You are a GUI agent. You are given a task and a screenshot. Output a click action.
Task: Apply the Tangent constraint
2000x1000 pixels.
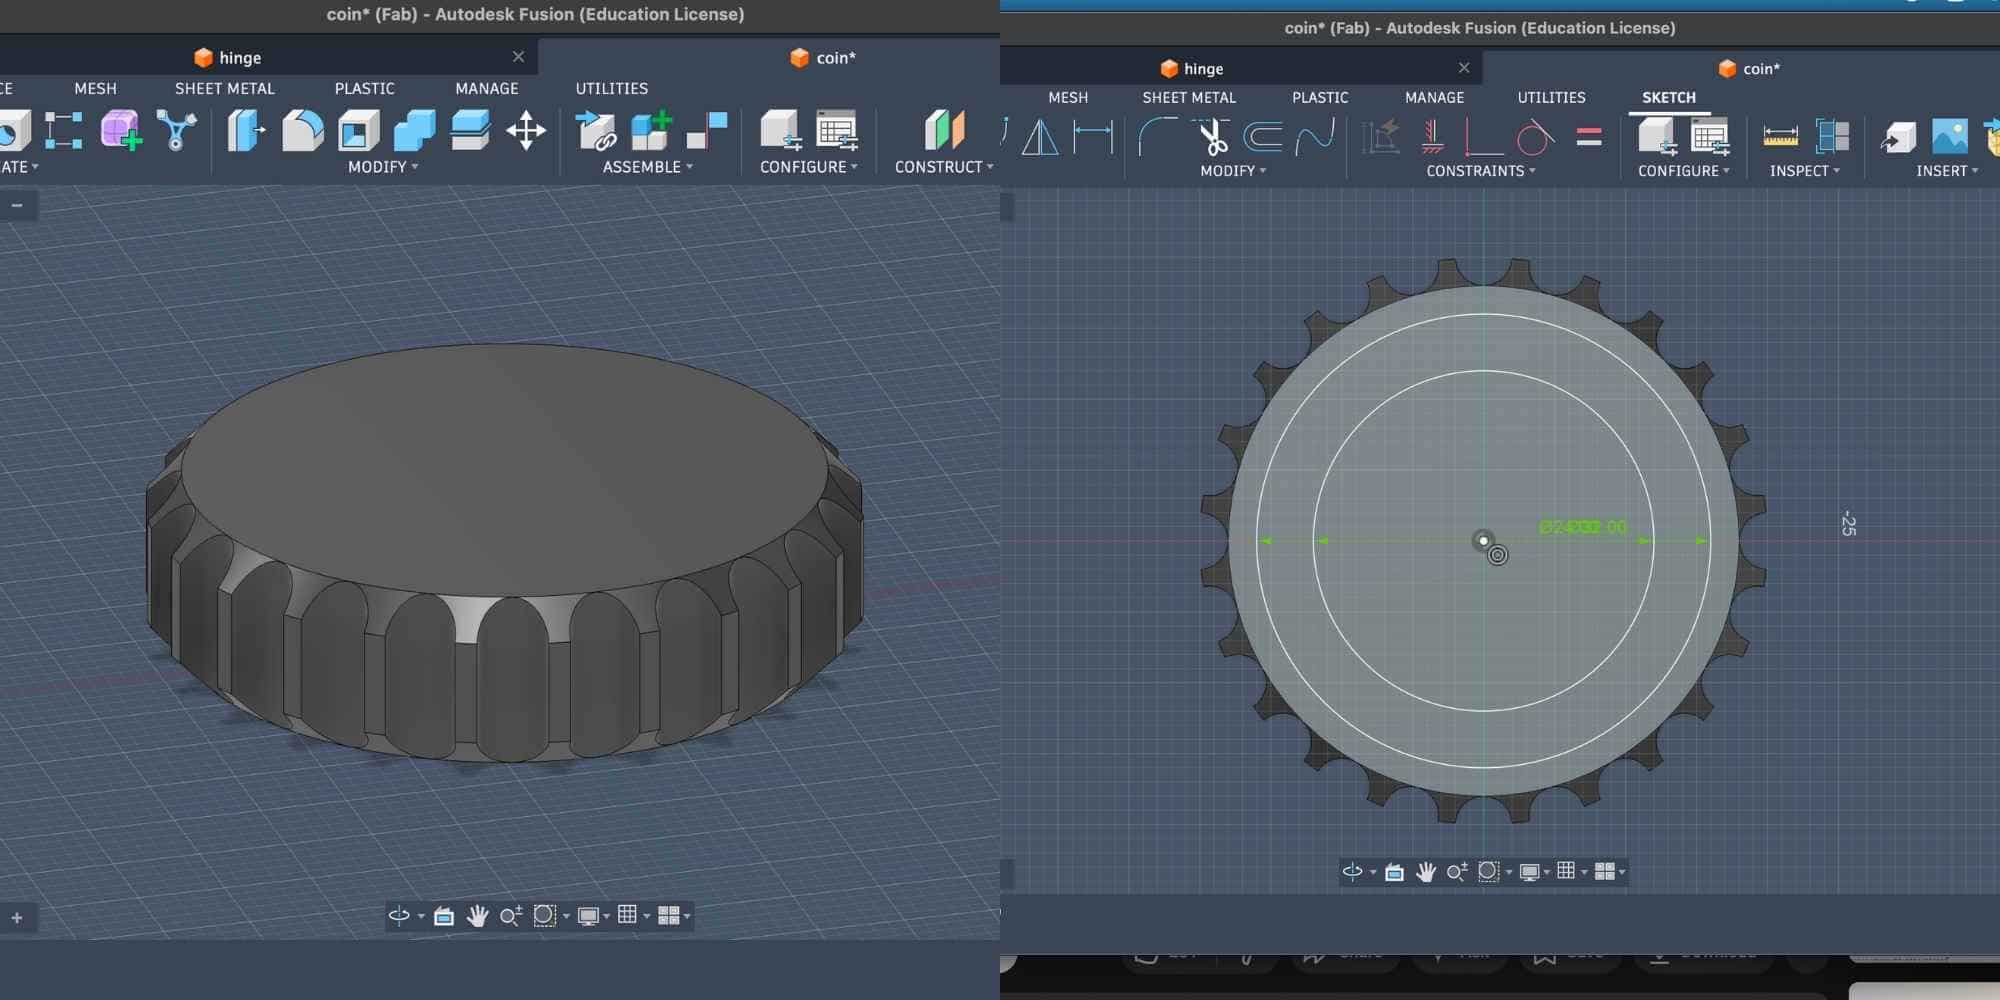pos(1535,137)
